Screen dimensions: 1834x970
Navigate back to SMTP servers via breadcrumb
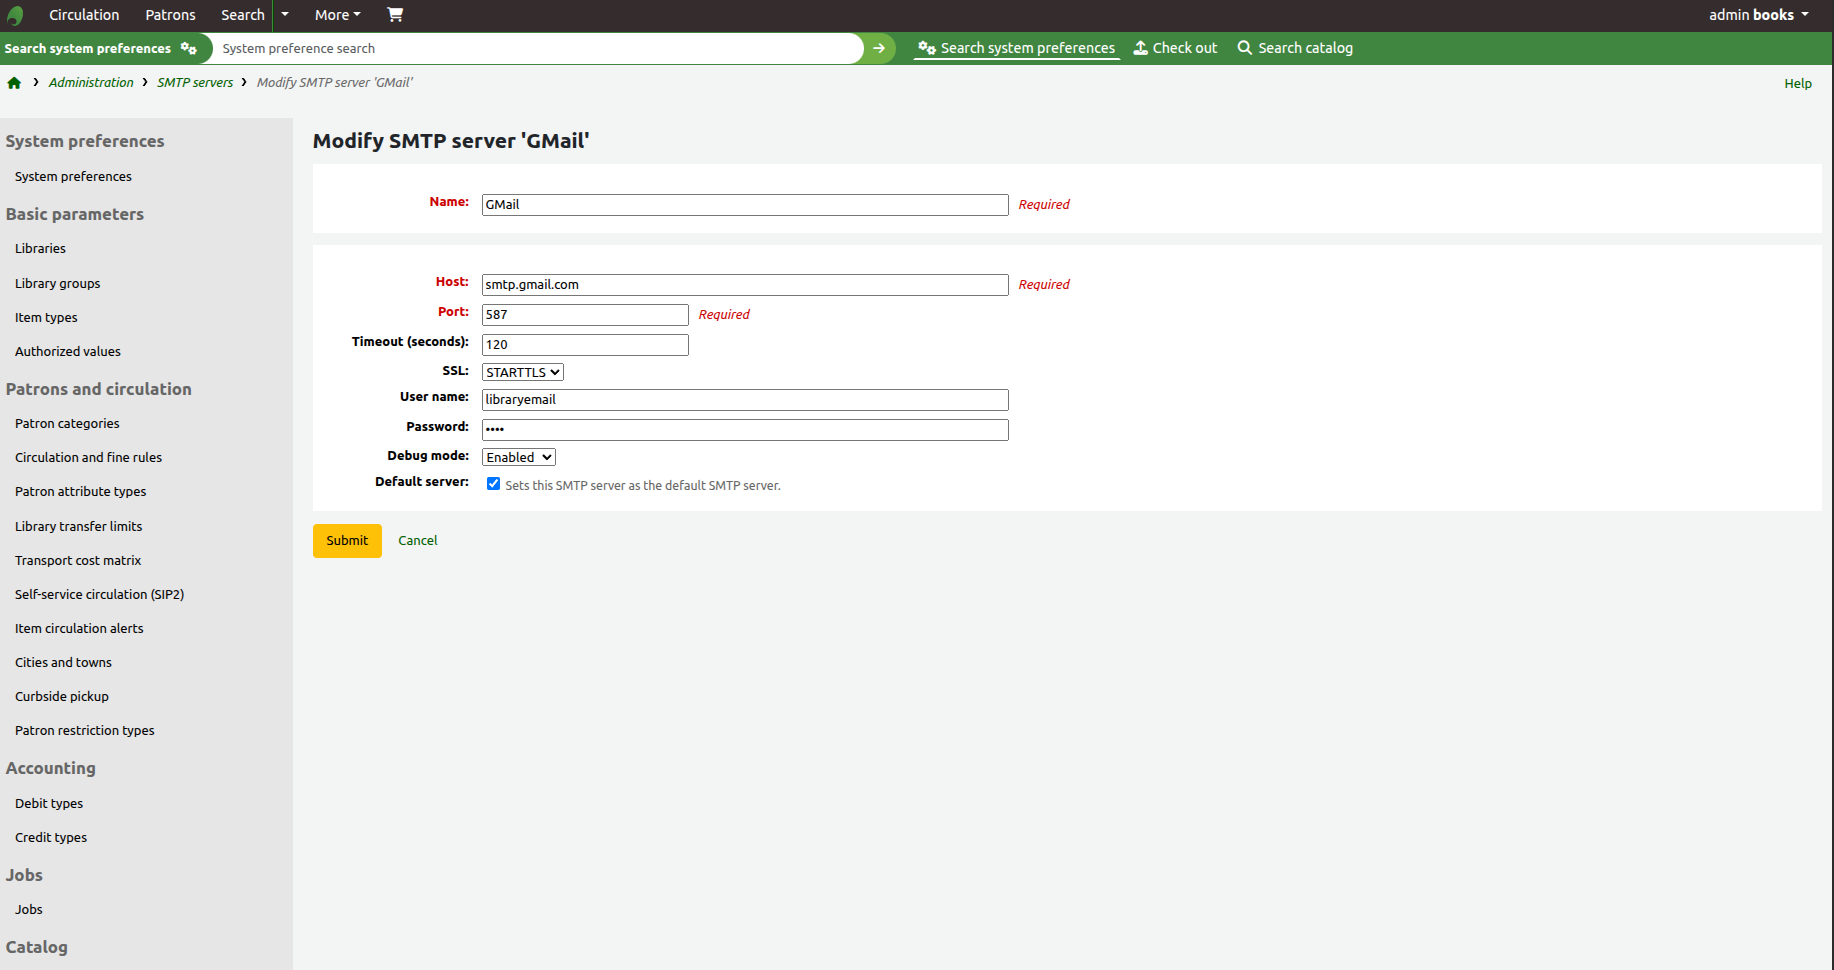(195, 82)
